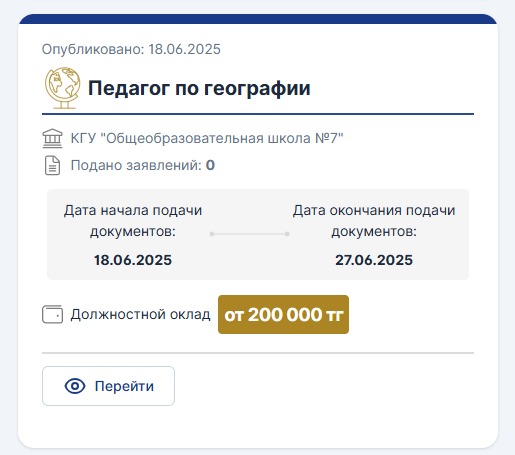Click the от 200 000 тг salary badge
This screenshot has height=455, width=515.
(x=283, y=314)
